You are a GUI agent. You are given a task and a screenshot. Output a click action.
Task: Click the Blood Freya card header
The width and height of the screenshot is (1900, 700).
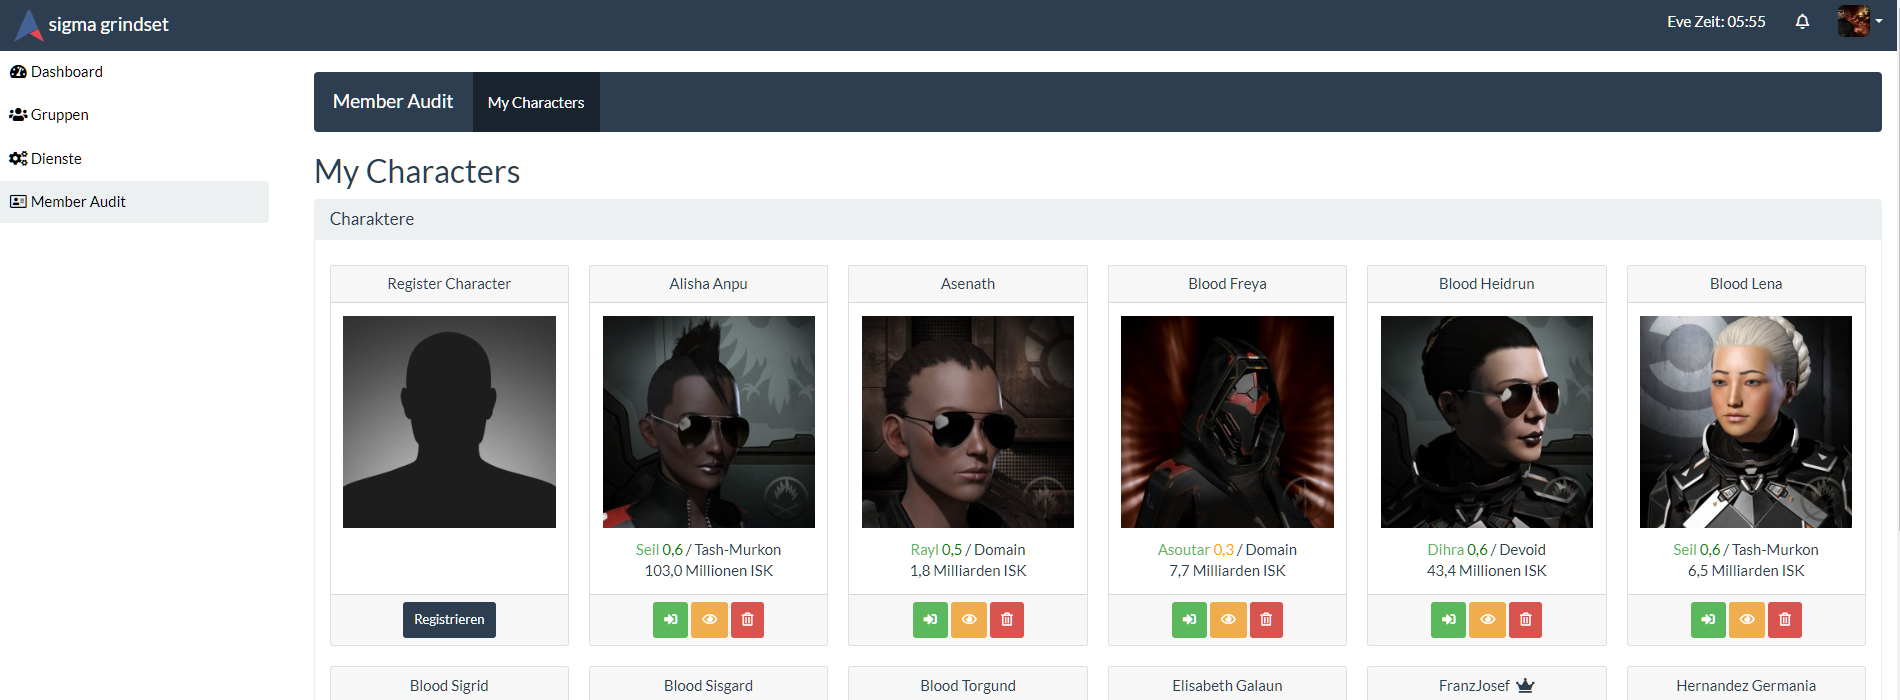click(x=1227, y=284)
